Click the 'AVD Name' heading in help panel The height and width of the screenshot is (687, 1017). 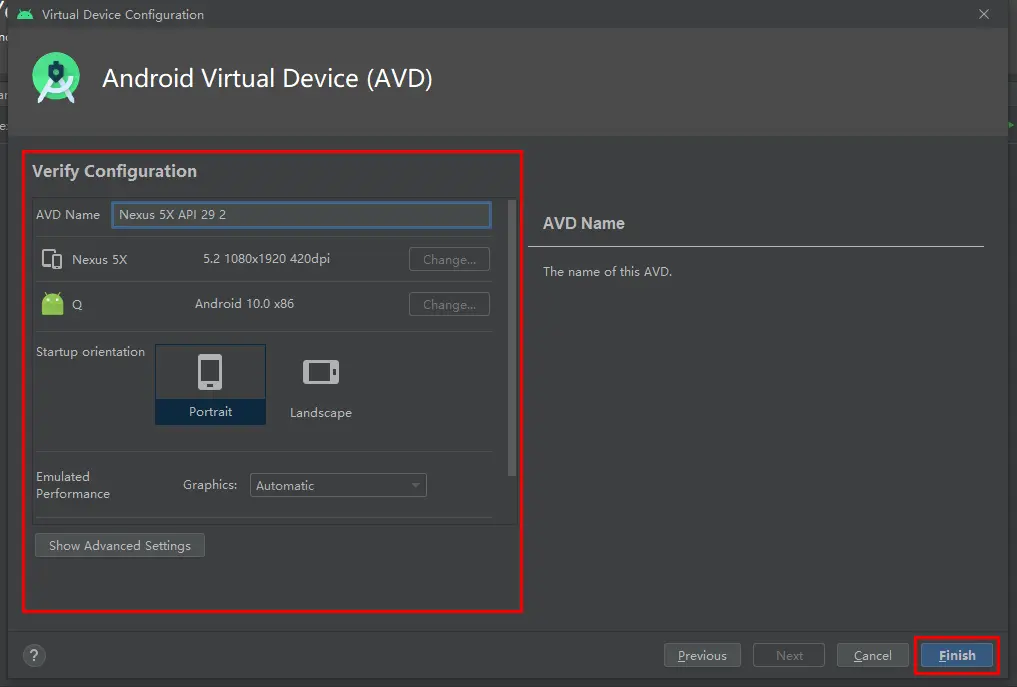584,223
